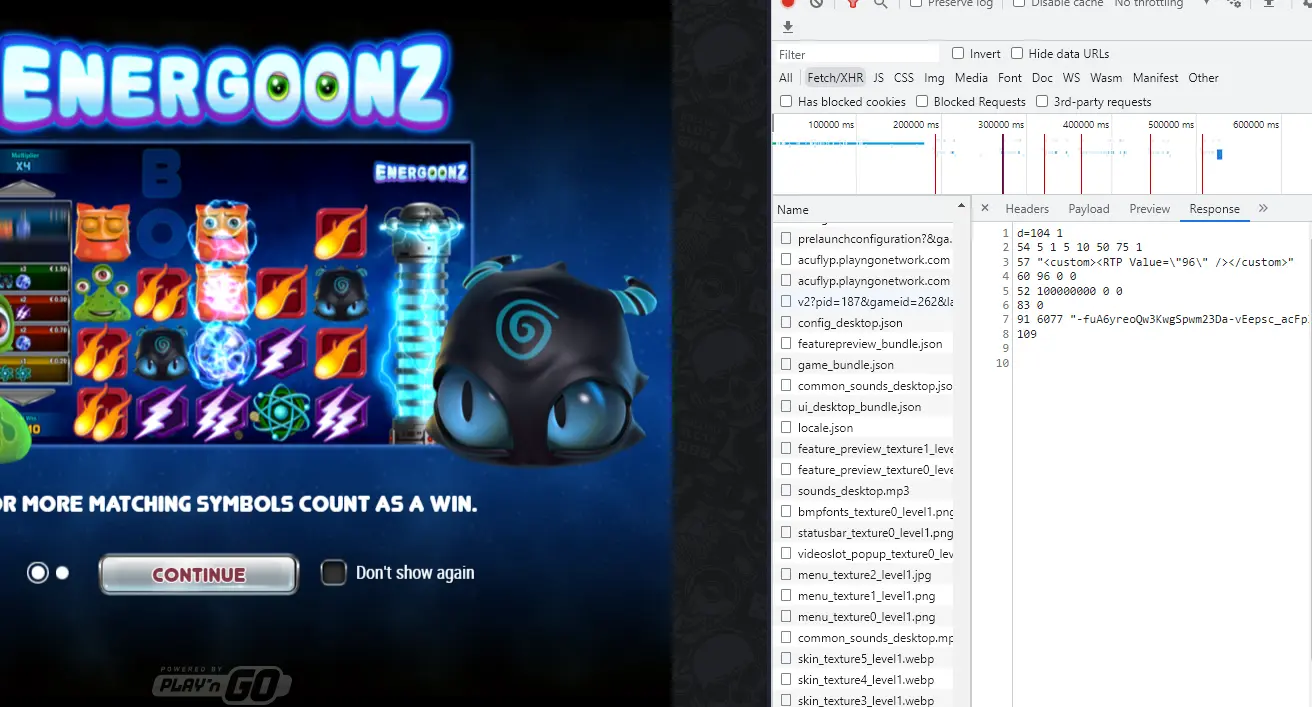The height and width of the screenshot is (707, 1312).
Task: Select config_desktop.json request
Action: click(865, 322)
